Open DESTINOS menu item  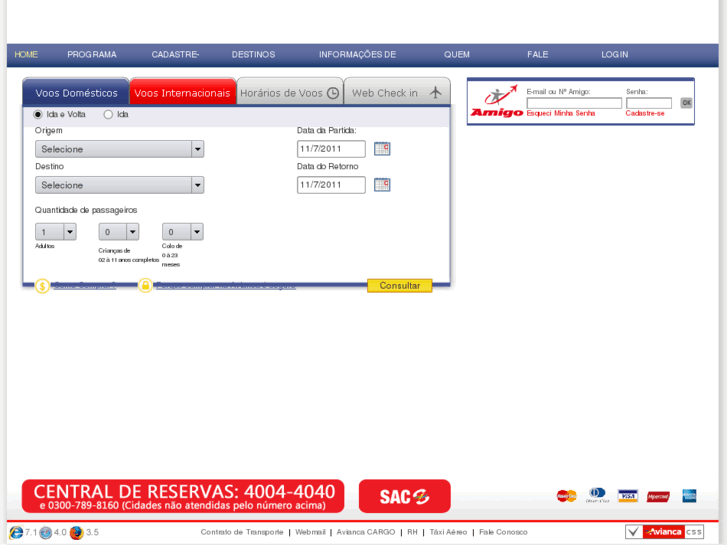253,55
